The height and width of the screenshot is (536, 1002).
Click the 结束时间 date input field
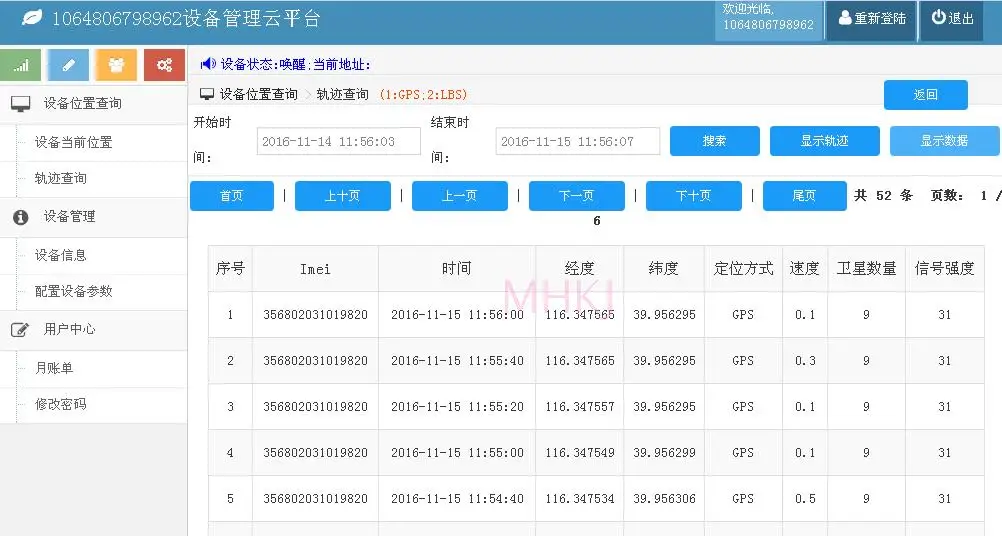(578, 141)
